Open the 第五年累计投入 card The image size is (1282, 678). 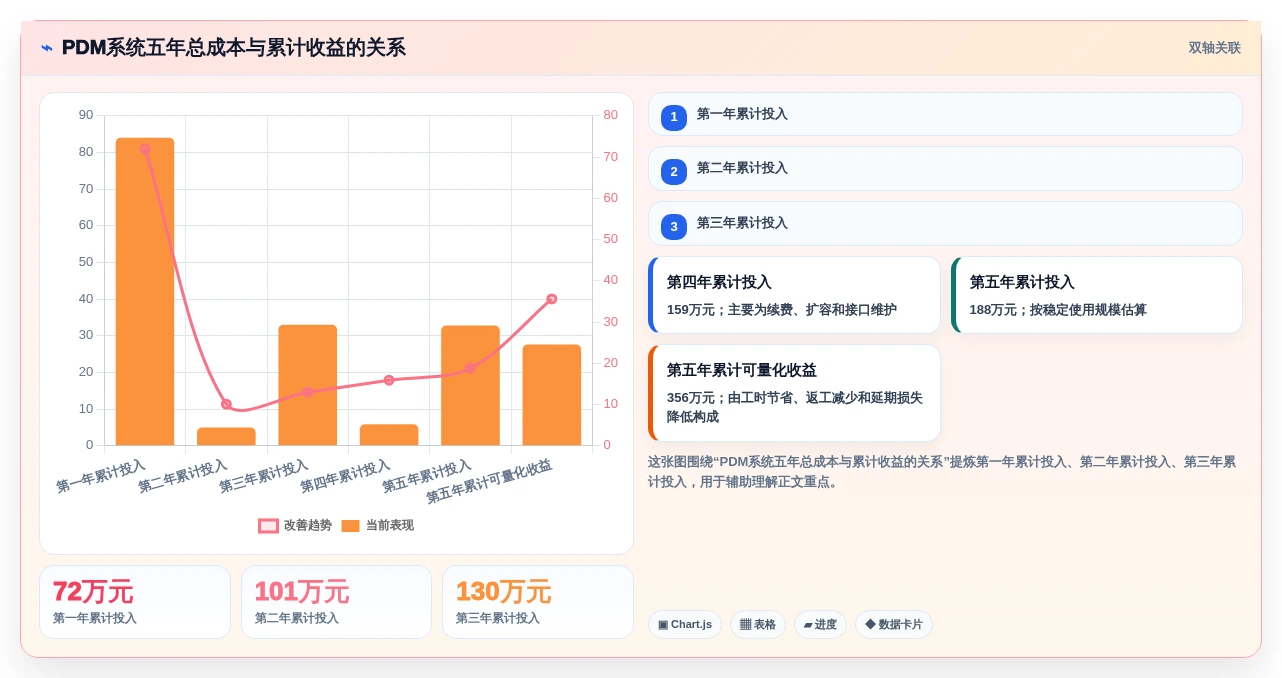pos(1097,295)
